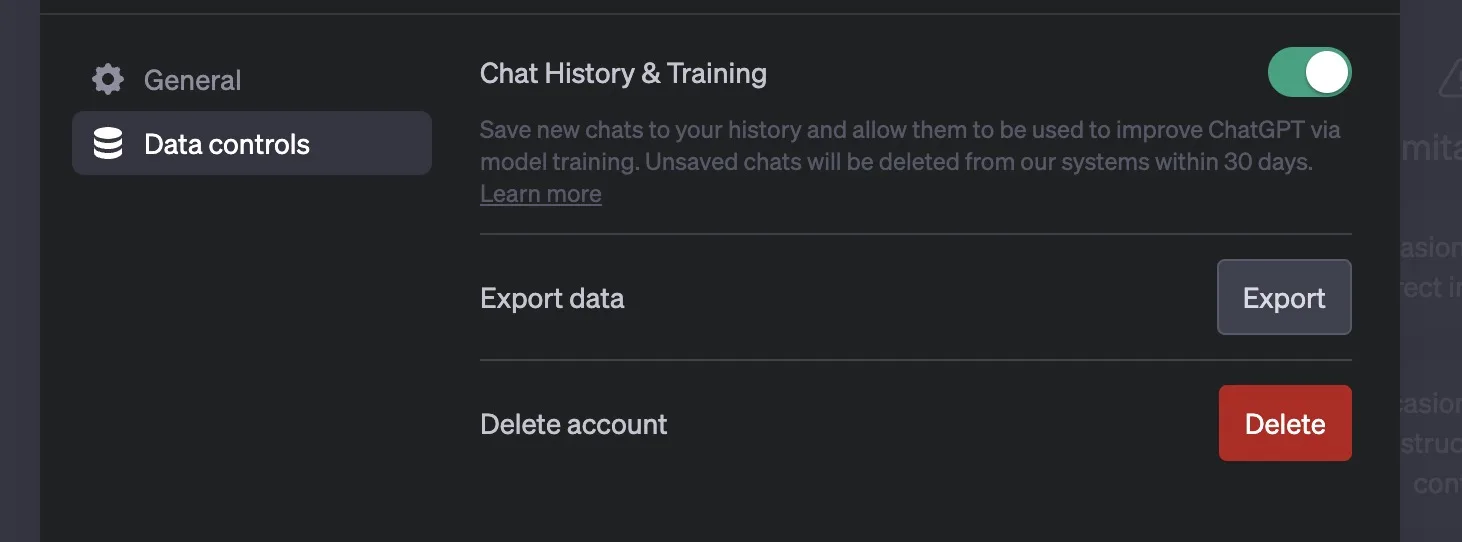Click empty sidebar space below Data controls
The height and width of the screenshot is (542, 1462).
click(250, 350)
